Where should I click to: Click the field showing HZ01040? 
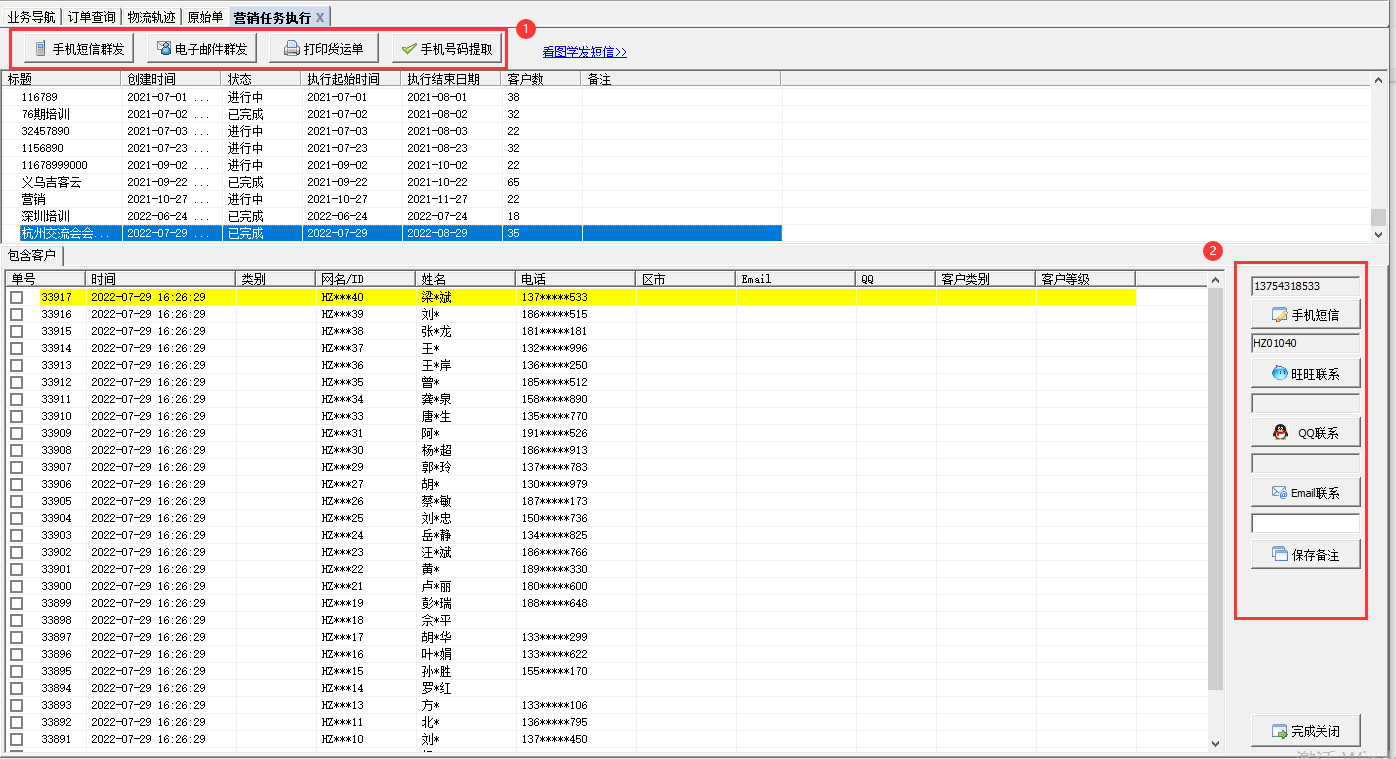pos(1305,343)
